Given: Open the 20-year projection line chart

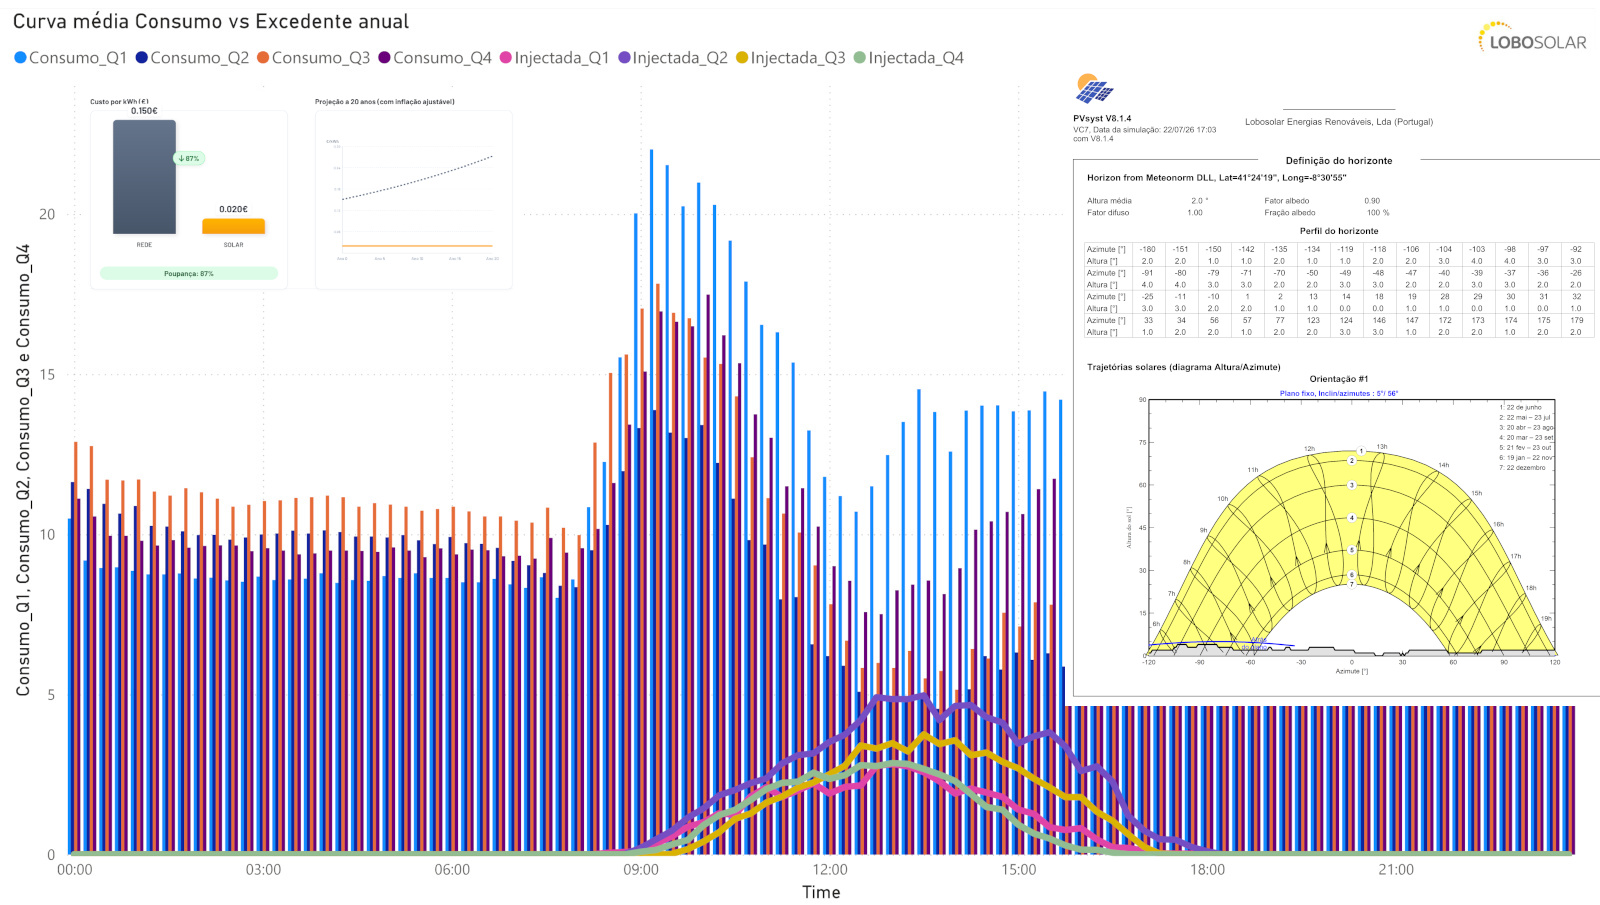Looking at the screenshot, I should (414, 201).
